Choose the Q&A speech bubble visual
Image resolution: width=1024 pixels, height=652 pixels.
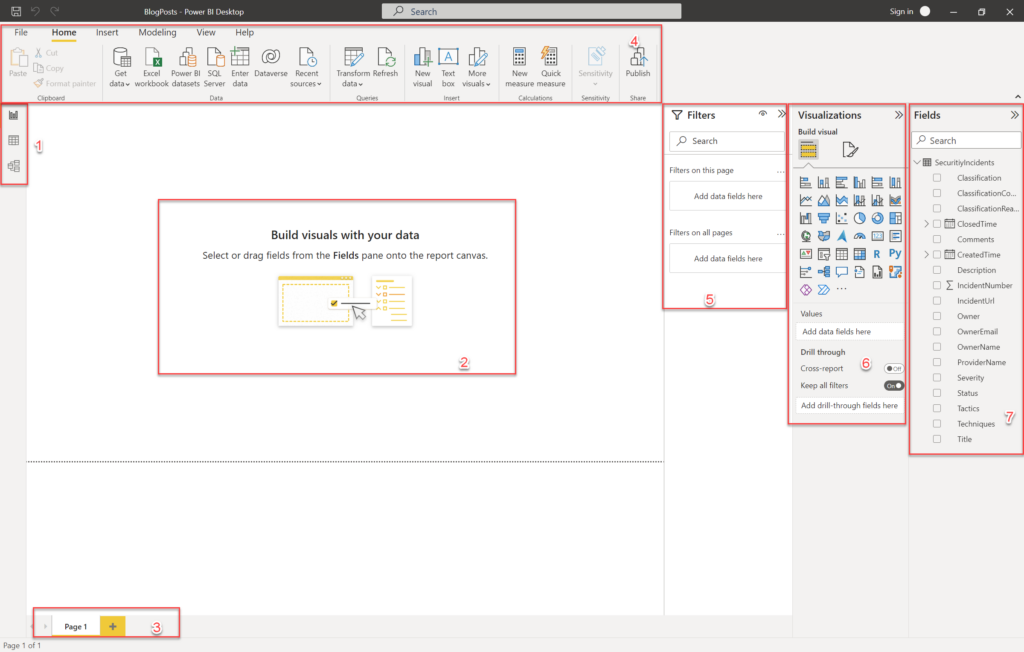click(x=842, y=271)
